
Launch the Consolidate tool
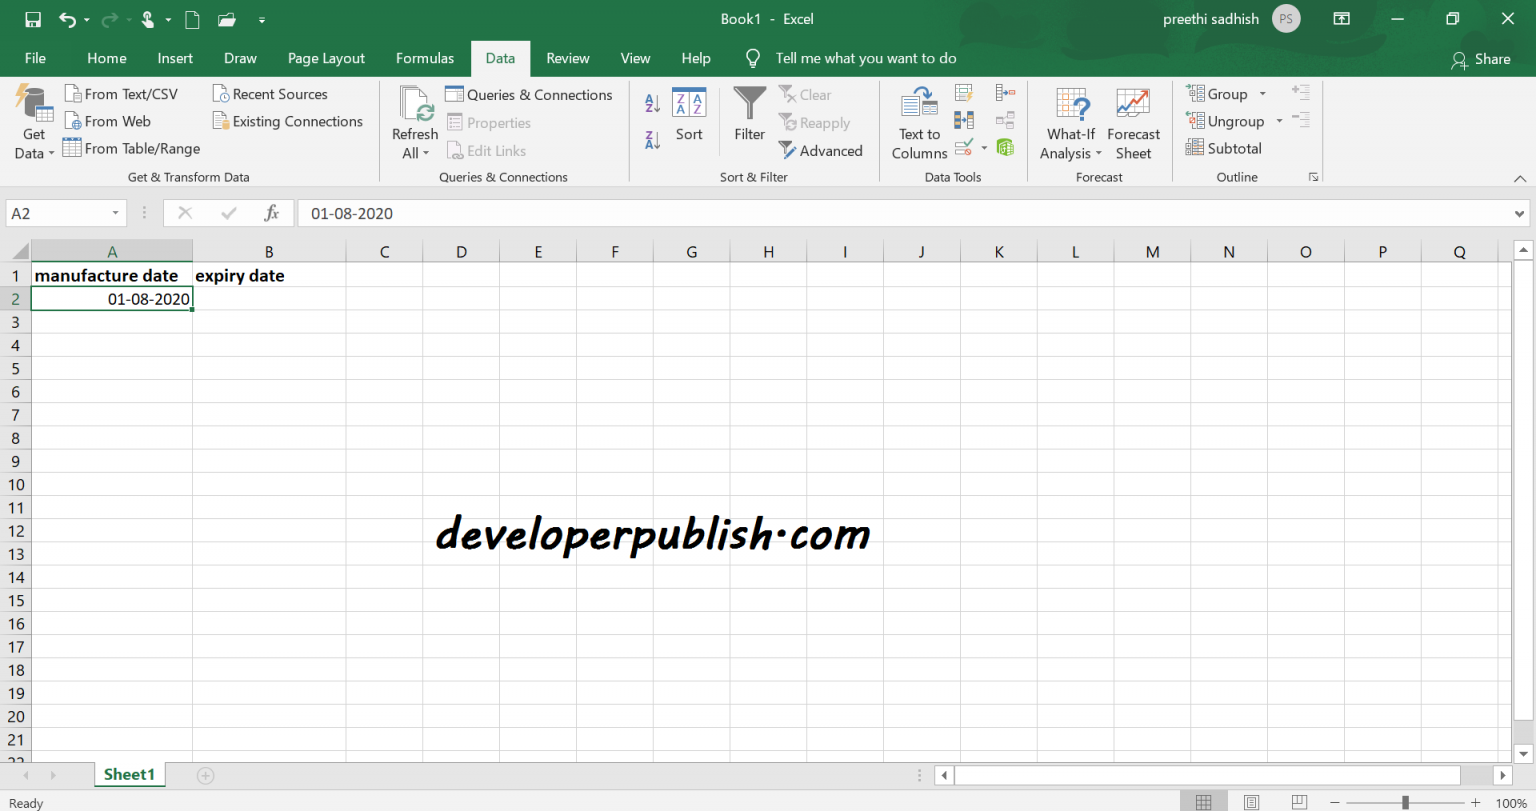1003,92
